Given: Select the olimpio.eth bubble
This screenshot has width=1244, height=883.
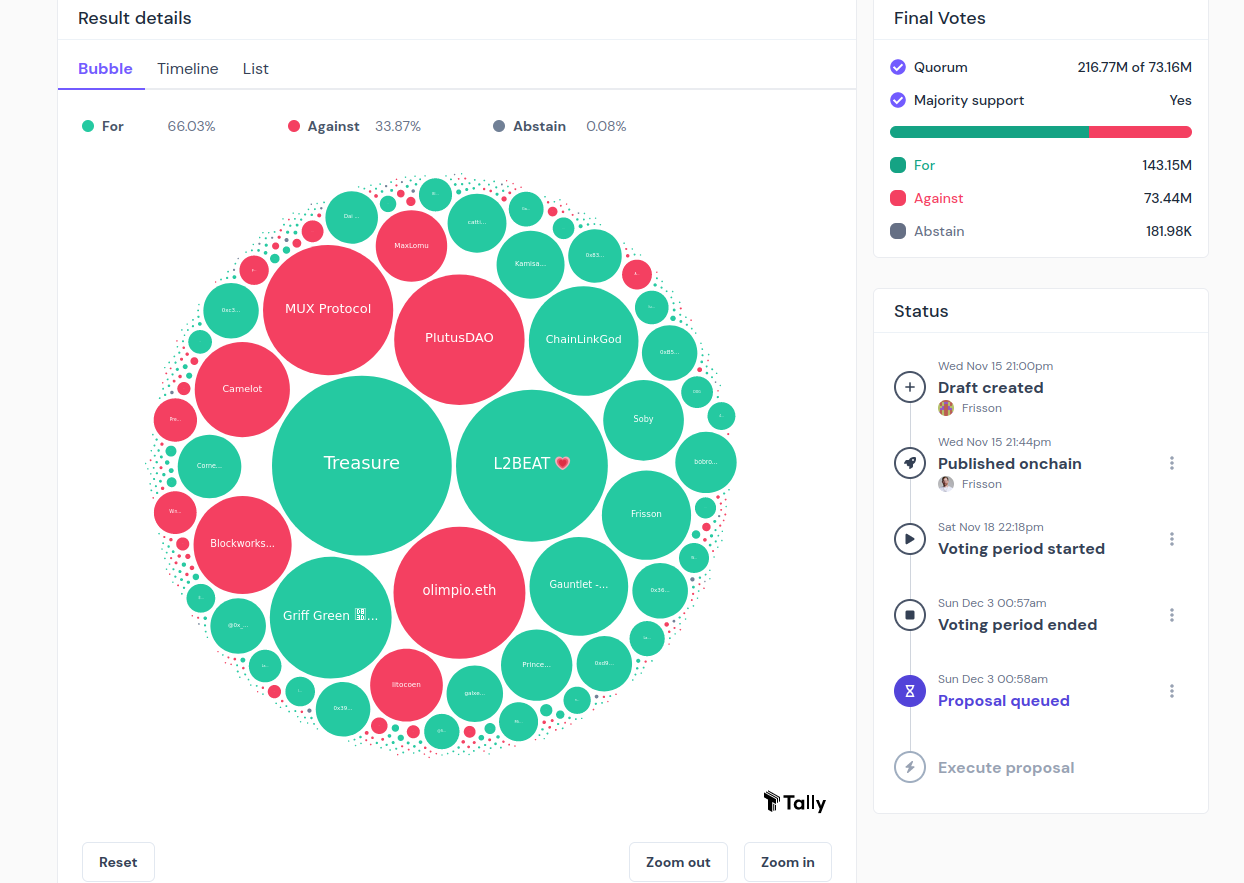Looking at the screenshot, I should pos(459,592).
